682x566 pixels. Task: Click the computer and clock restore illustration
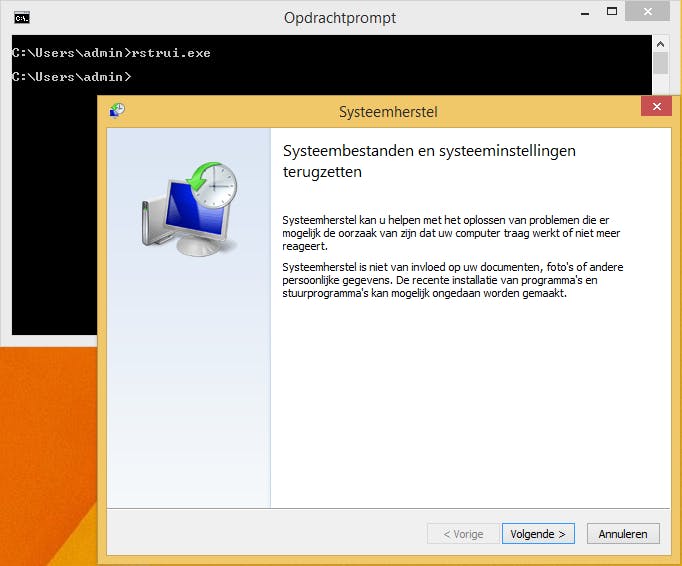point(190,209)
